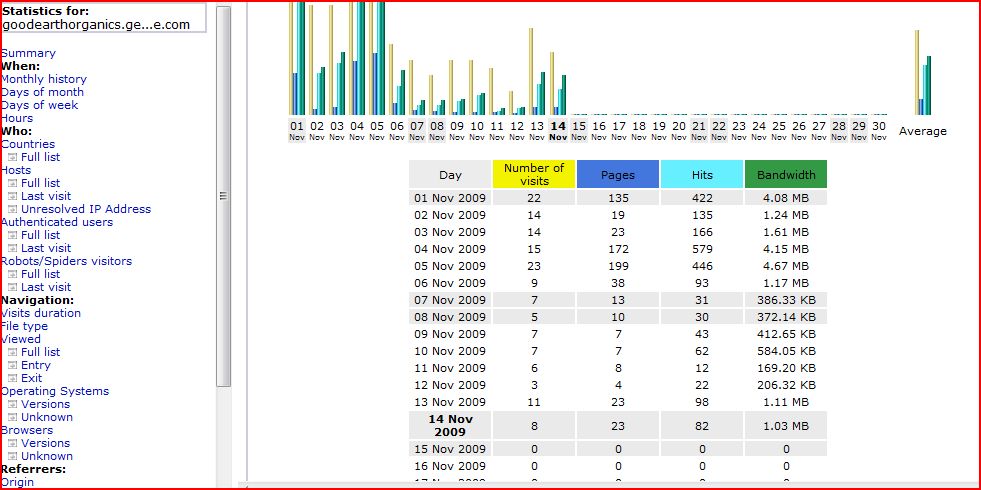This screenshot has width=981, height=490.
Task: Click the icon beside Browsers Unknown
Action: tap(13, 456)
